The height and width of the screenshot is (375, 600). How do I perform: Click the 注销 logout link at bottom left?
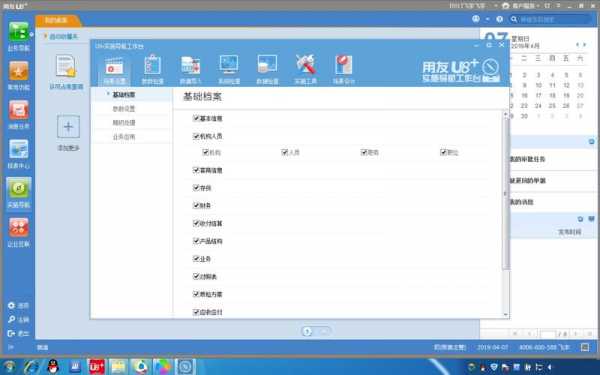(18, 319)
